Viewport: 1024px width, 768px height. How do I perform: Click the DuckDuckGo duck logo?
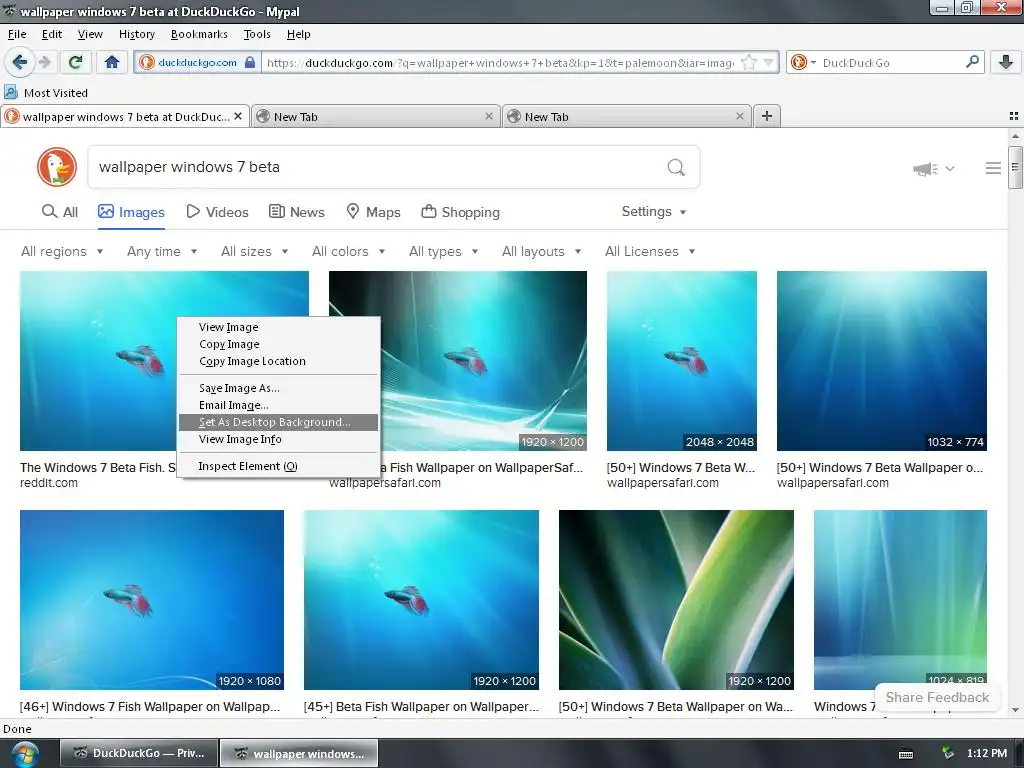(x=57, y=167)
